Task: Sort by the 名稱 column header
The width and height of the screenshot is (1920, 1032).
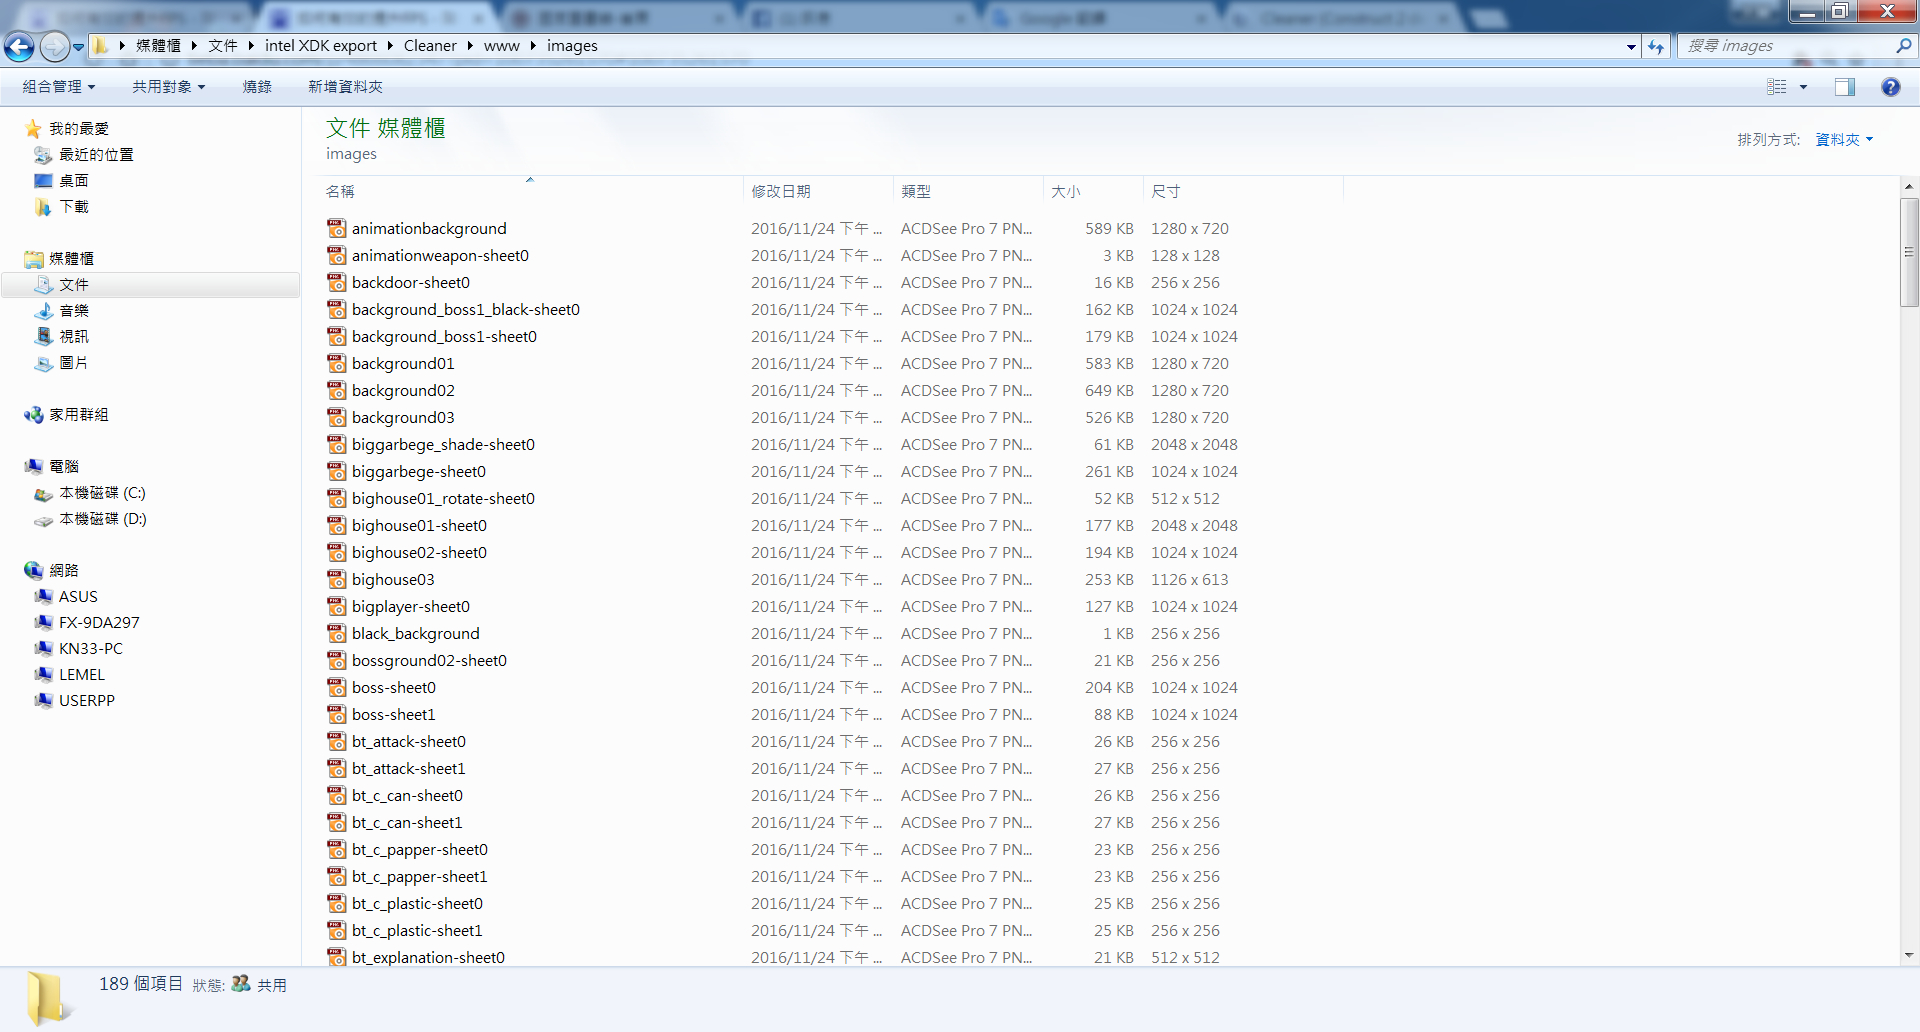Action: pyautogui.click(x=533, y=191)
